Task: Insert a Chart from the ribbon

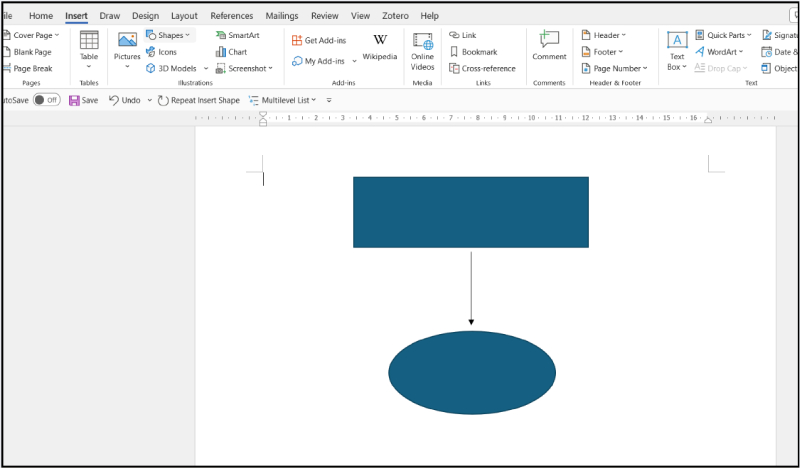Action: tap(221, 52)
